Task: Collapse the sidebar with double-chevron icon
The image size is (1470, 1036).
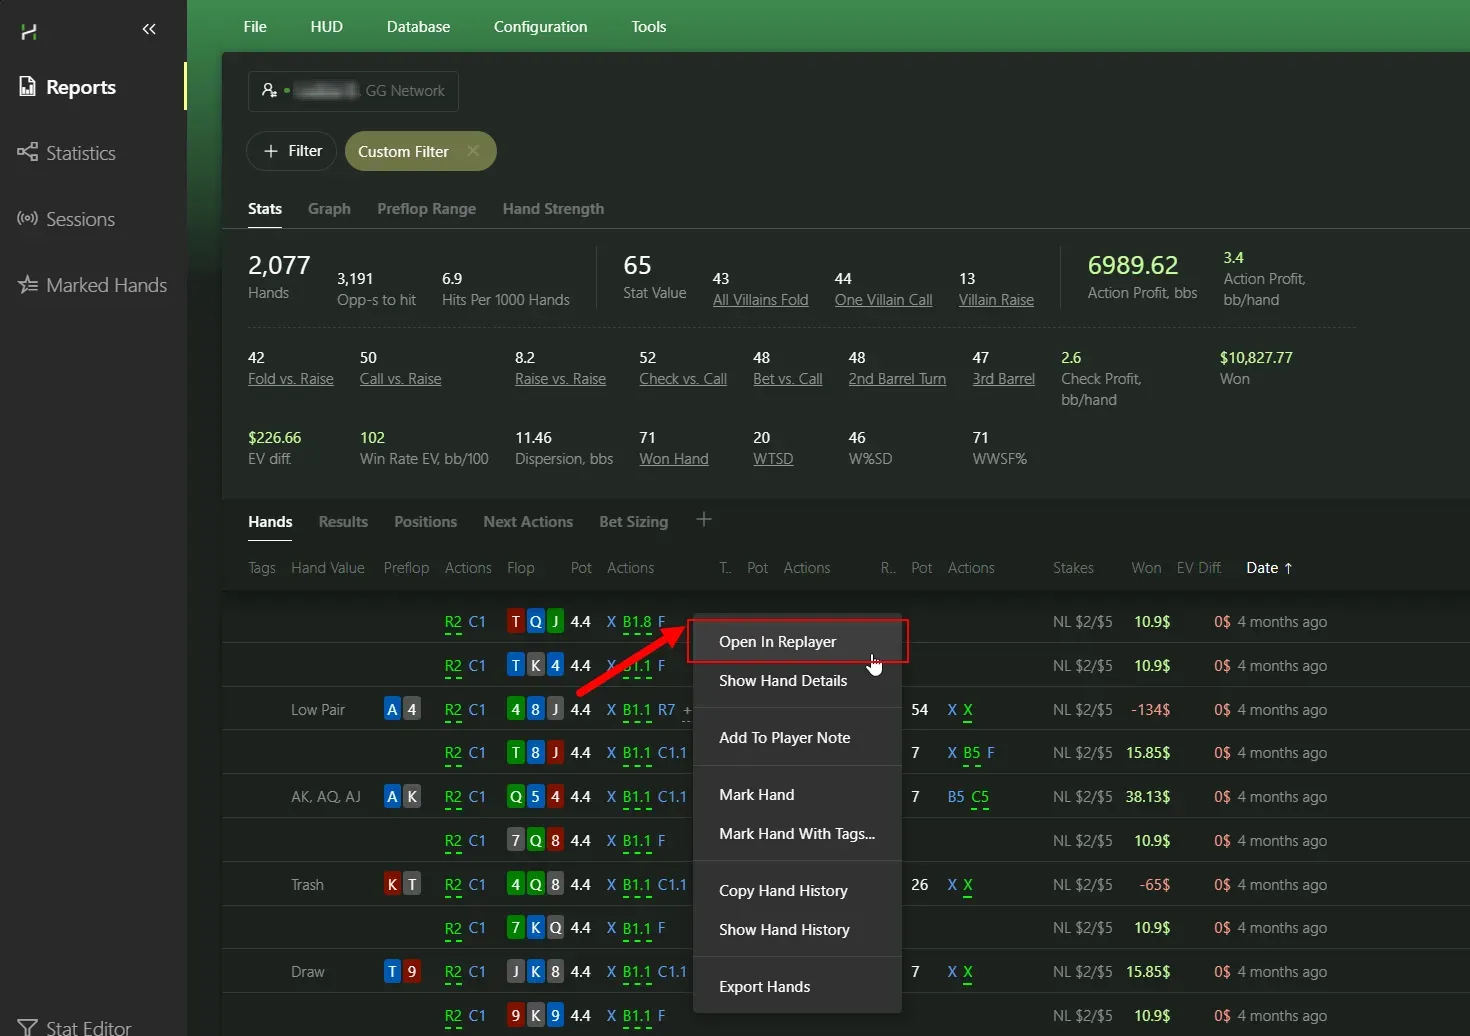Action: tap(149, 29)
